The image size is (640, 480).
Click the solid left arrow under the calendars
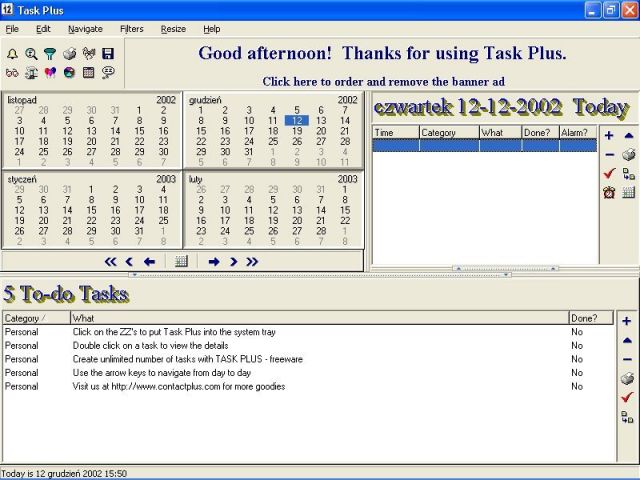coord(149,262)
